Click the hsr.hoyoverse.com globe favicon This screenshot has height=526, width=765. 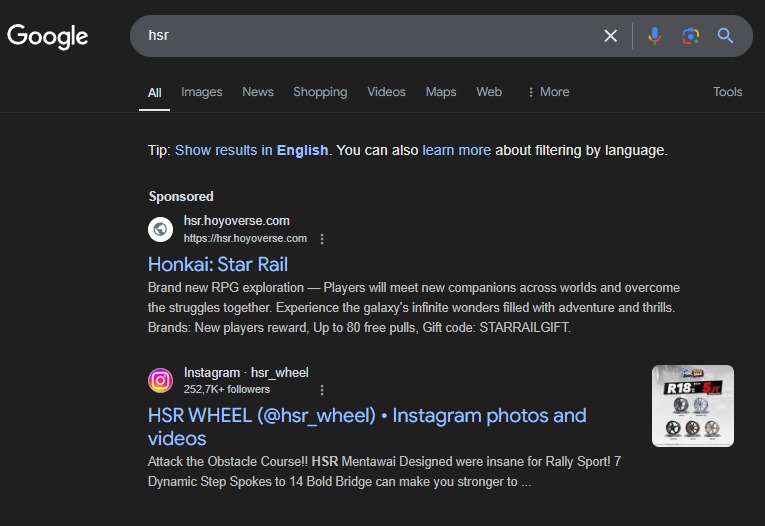161,229
